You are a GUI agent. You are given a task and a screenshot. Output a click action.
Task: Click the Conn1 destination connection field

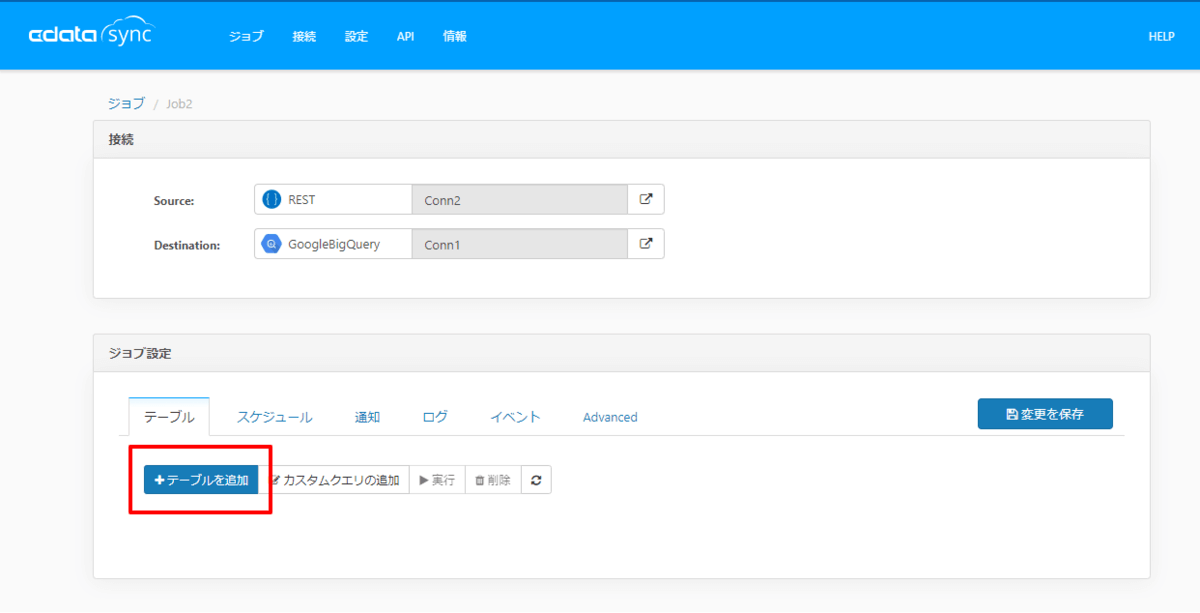pyautogui.click(x=519, y=244)
